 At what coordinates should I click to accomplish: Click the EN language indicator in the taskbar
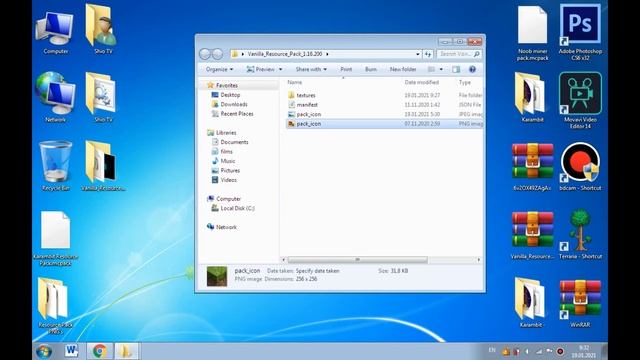(x=492, y=350)
